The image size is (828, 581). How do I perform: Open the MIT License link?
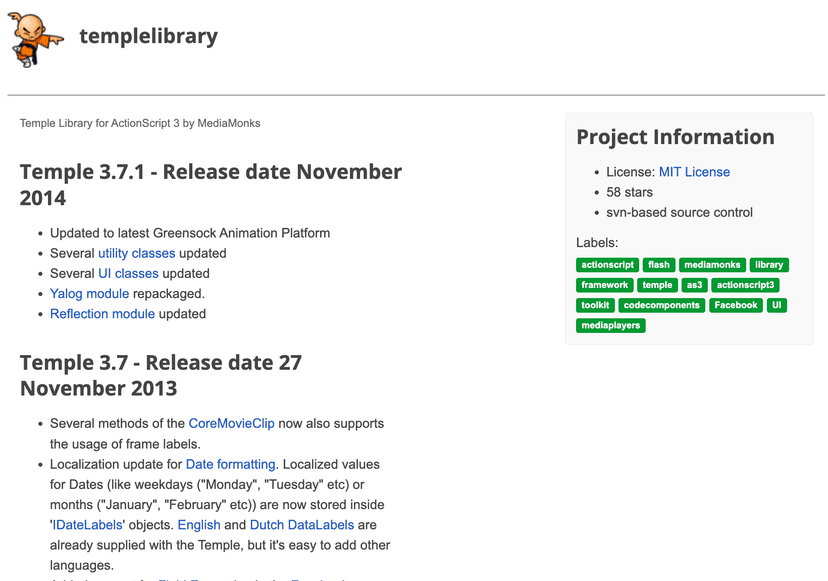pos(694,172)
